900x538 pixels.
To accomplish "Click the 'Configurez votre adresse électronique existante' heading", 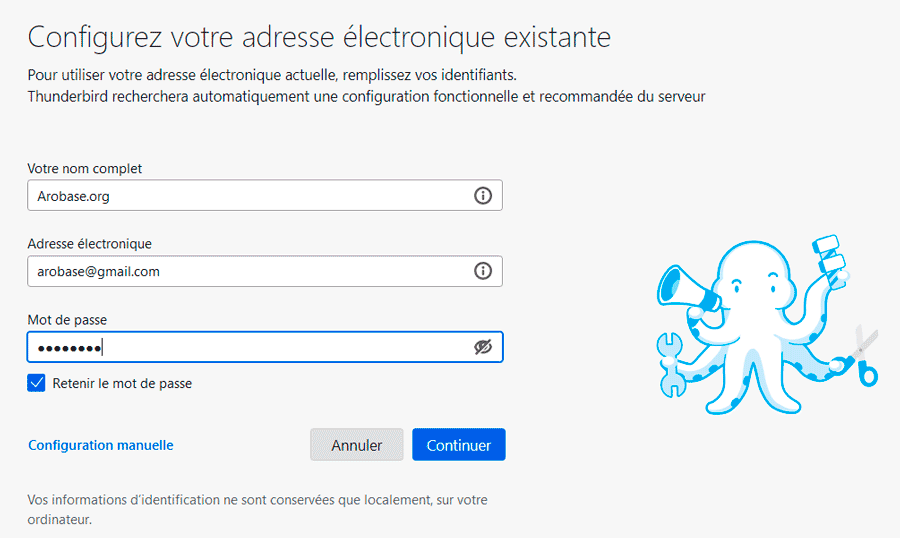I will click(x=319, y=37).
